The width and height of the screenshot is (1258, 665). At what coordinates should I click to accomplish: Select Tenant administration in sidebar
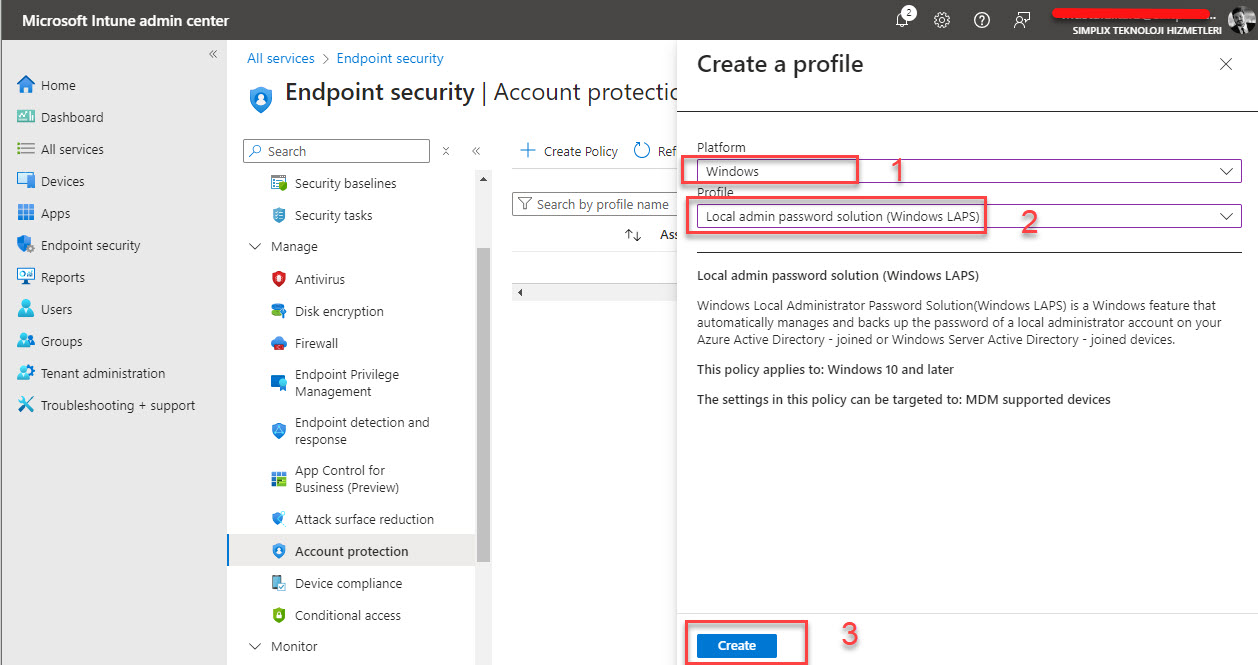102,373
